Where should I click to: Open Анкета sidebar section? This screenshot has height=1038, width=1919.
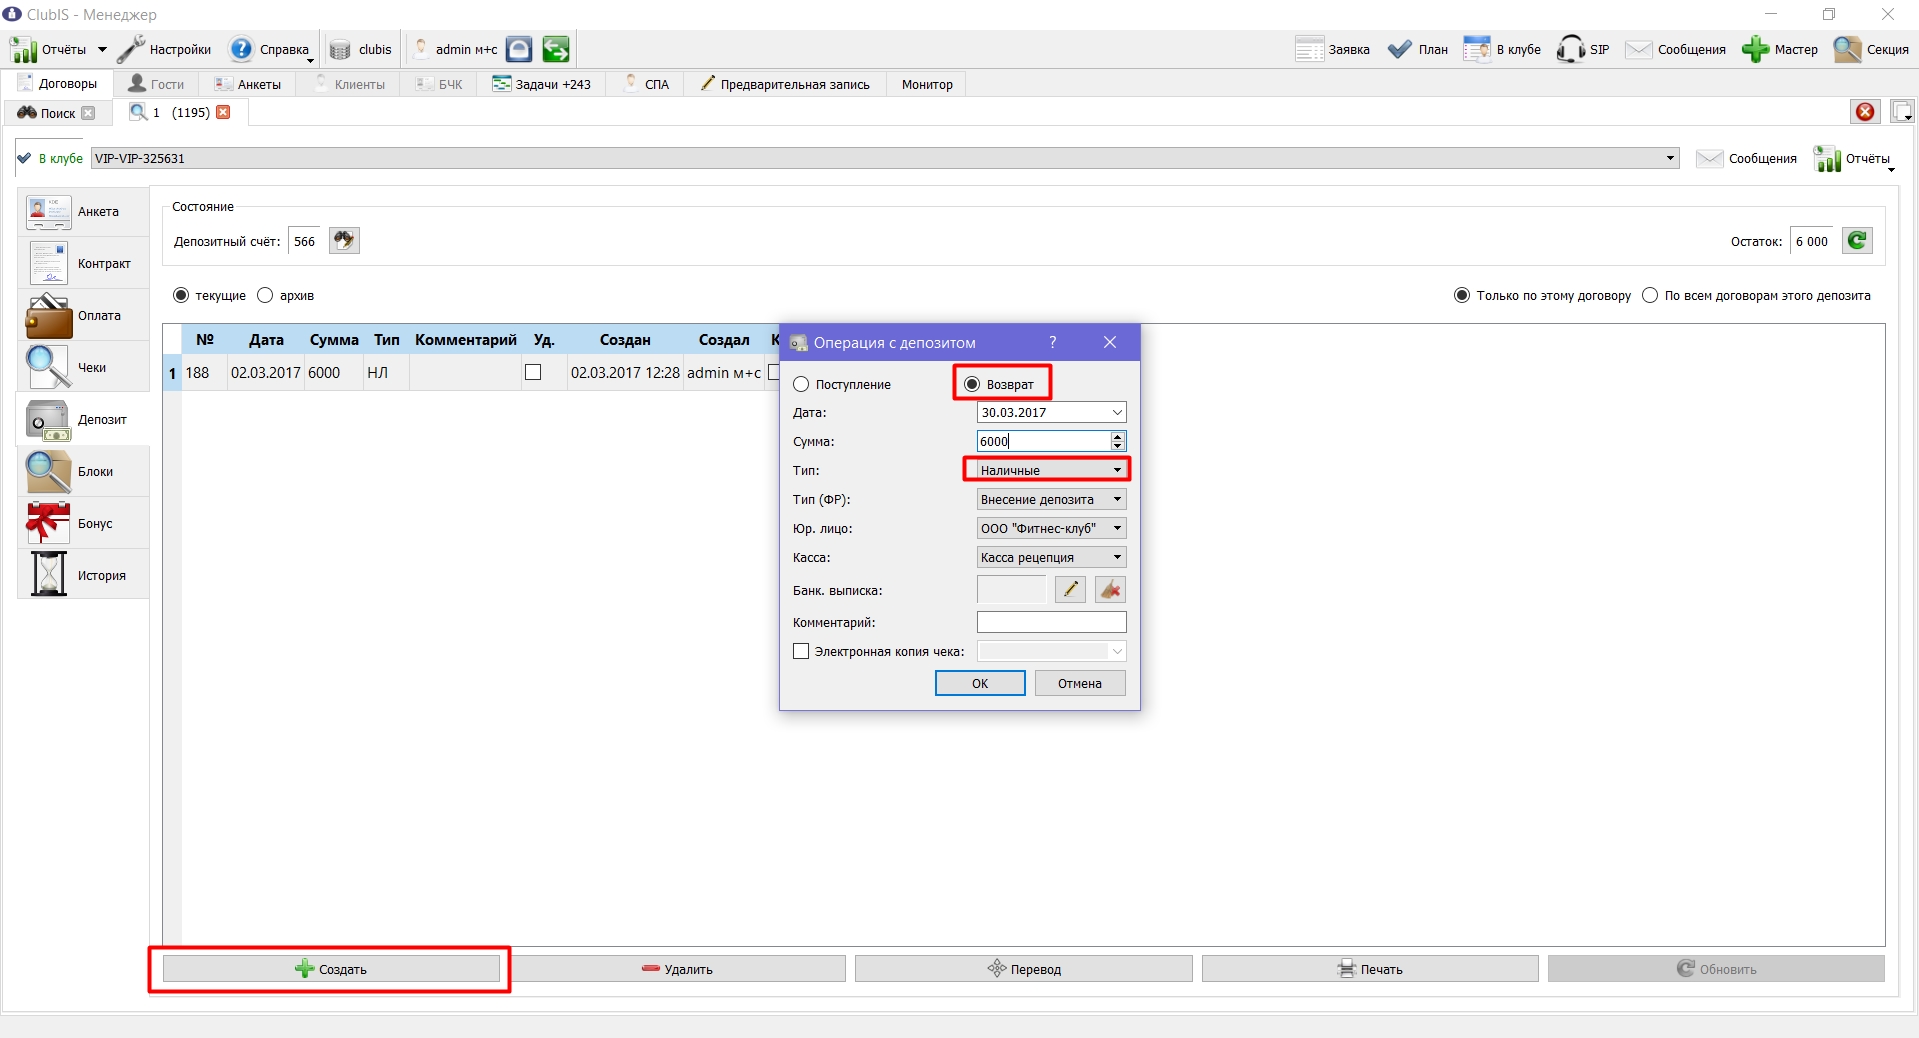[83, 211]
